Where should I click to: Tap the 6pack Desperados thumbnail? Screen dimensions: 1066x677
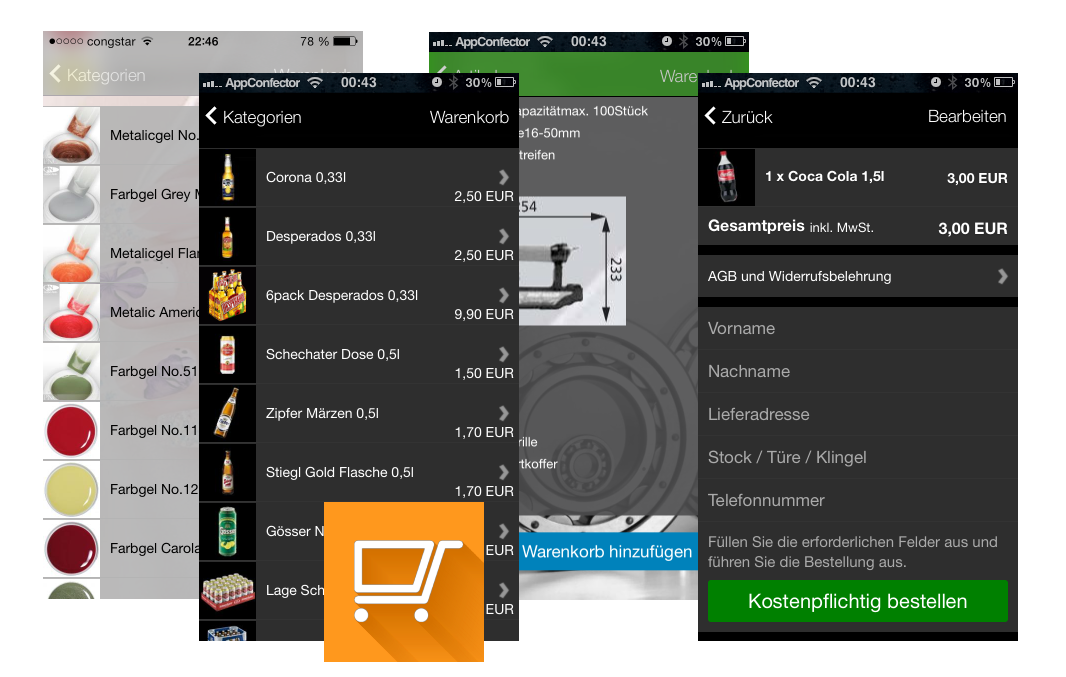(x=228, y=295)
